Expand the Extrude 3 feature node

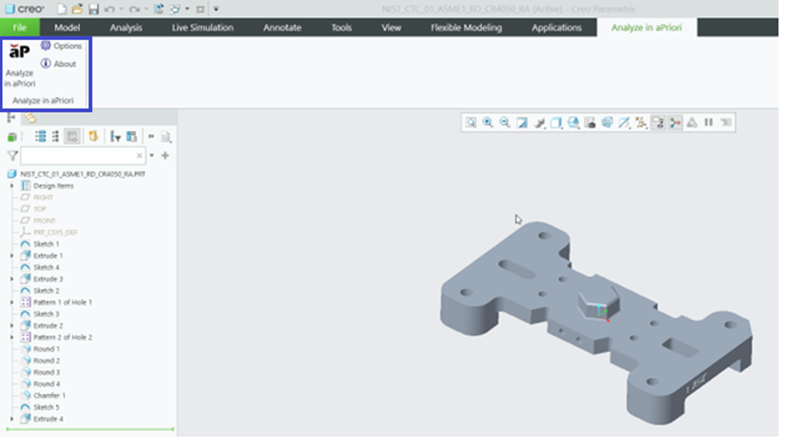11,279
